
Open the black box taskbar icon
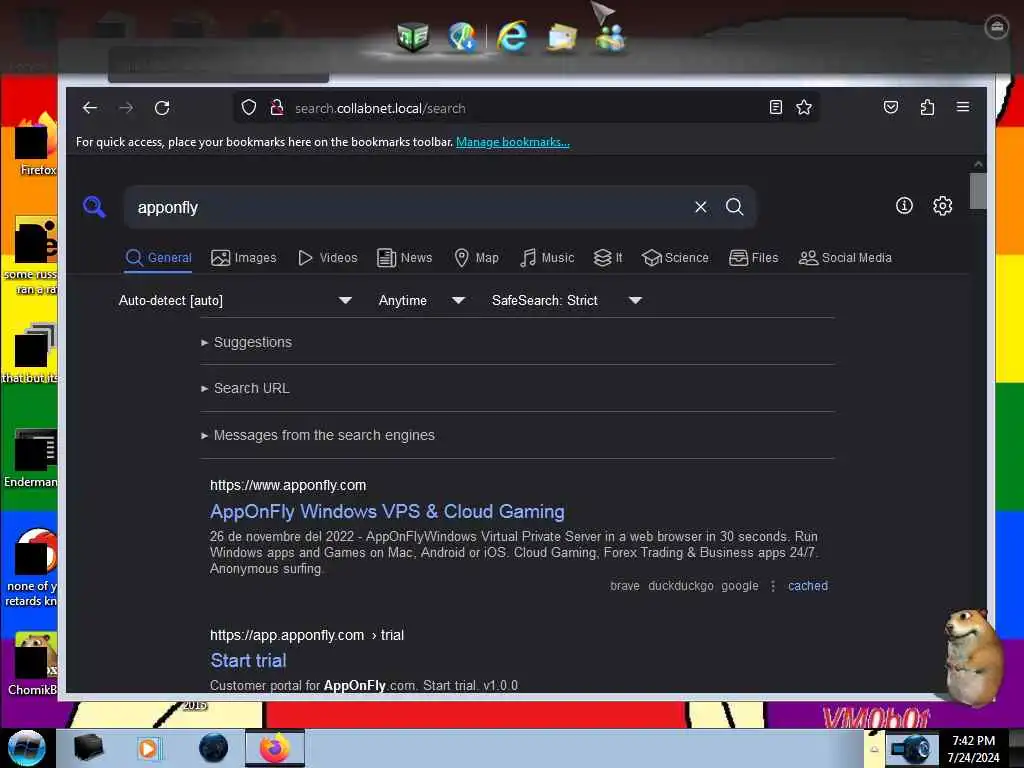88,748
